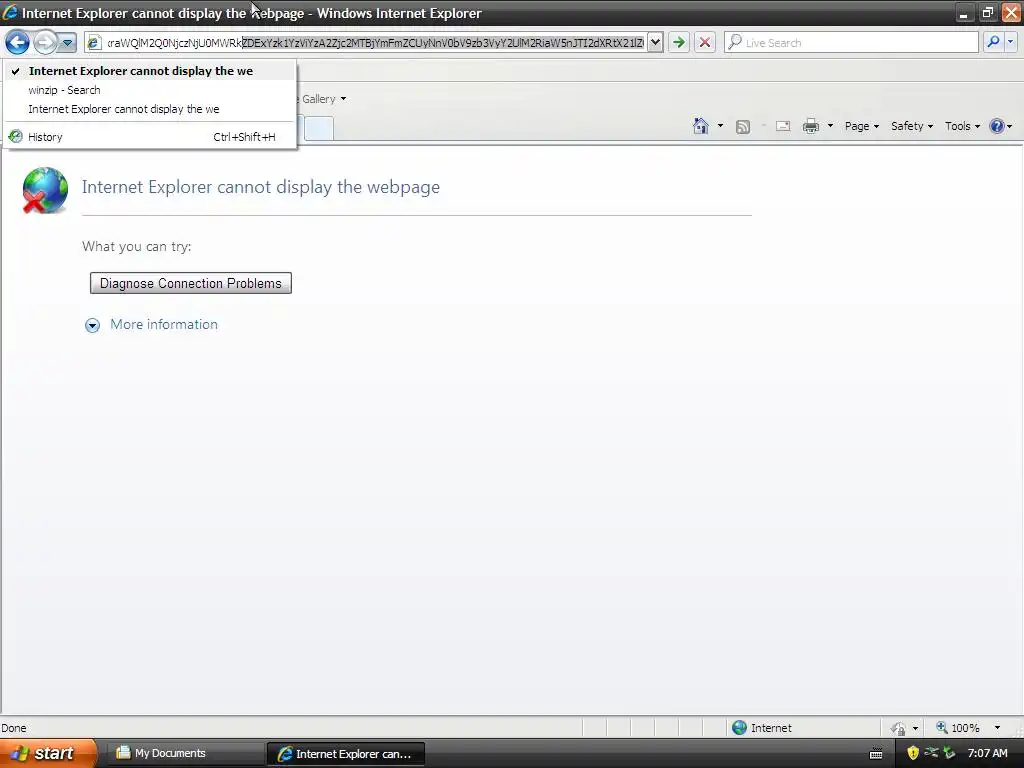Expand the Print options dropdown arrow

pyautogui.click(x=830, y=126)
